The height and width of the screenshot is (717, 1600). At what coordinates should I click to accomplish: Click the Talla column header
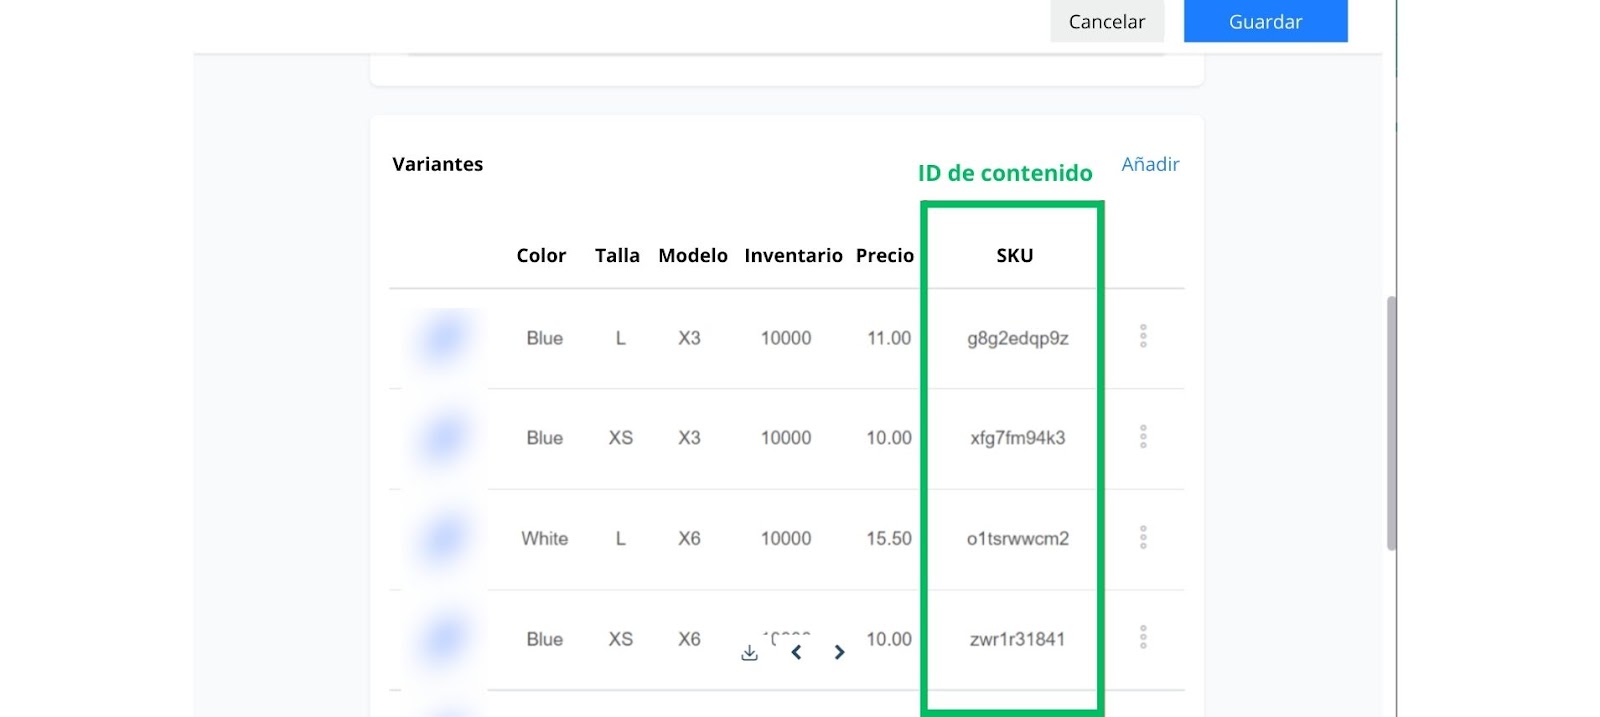[x=617, y=256]
